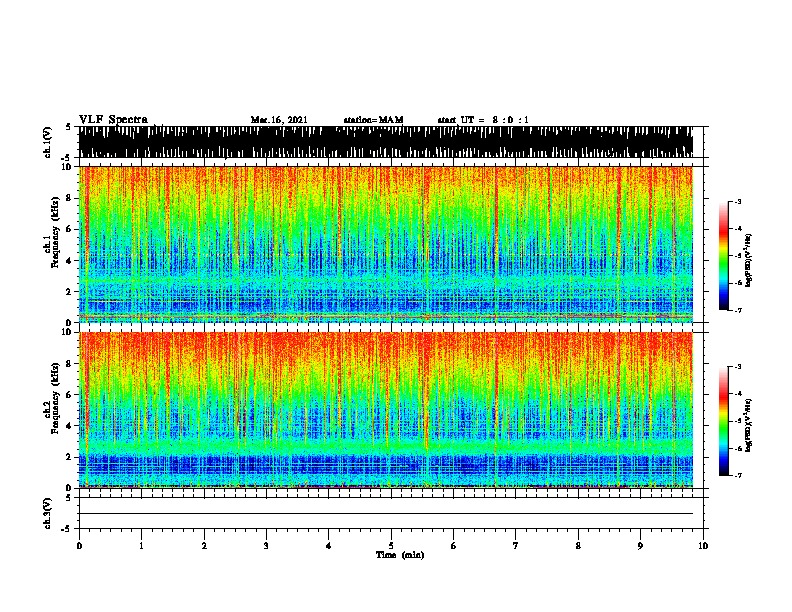Click the "ch.3(V)" axis label
Screen dimensions: 792x612
(48, 513)
